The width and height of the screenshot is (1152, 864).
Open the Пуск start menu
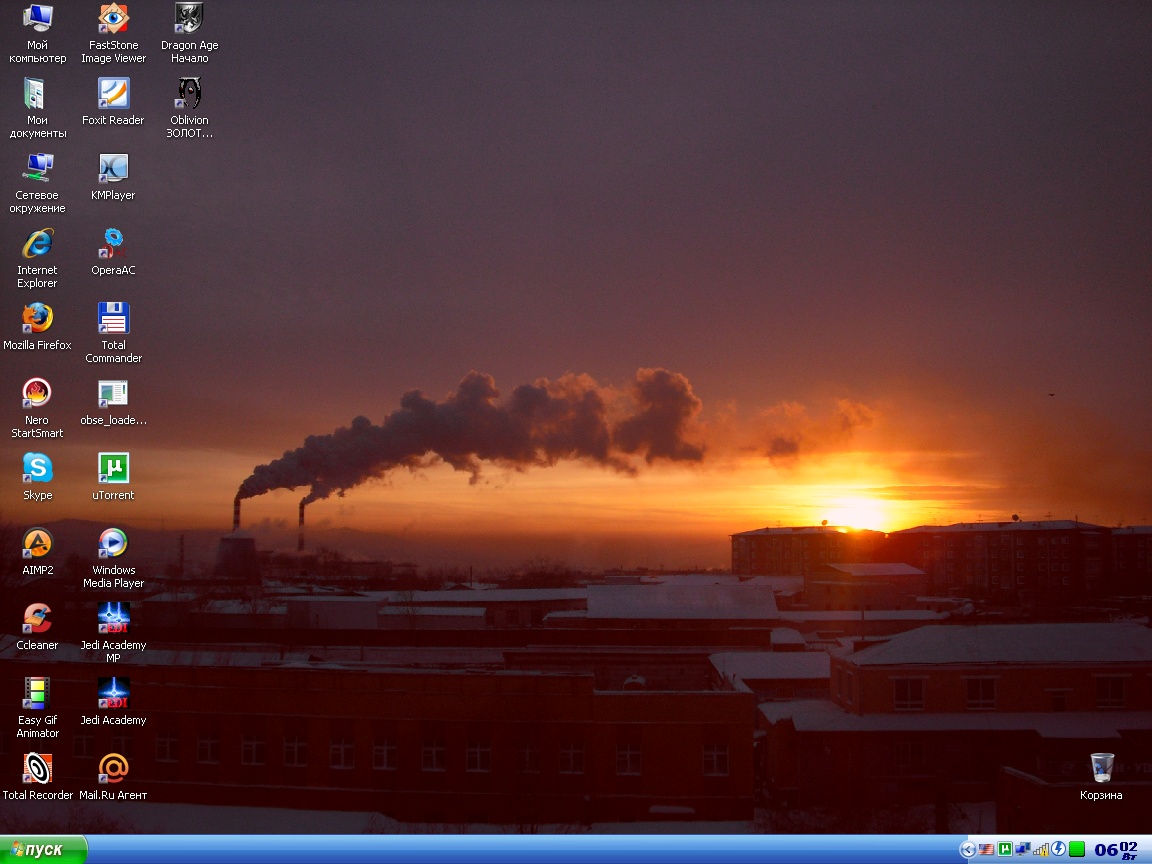click(43, 850)
